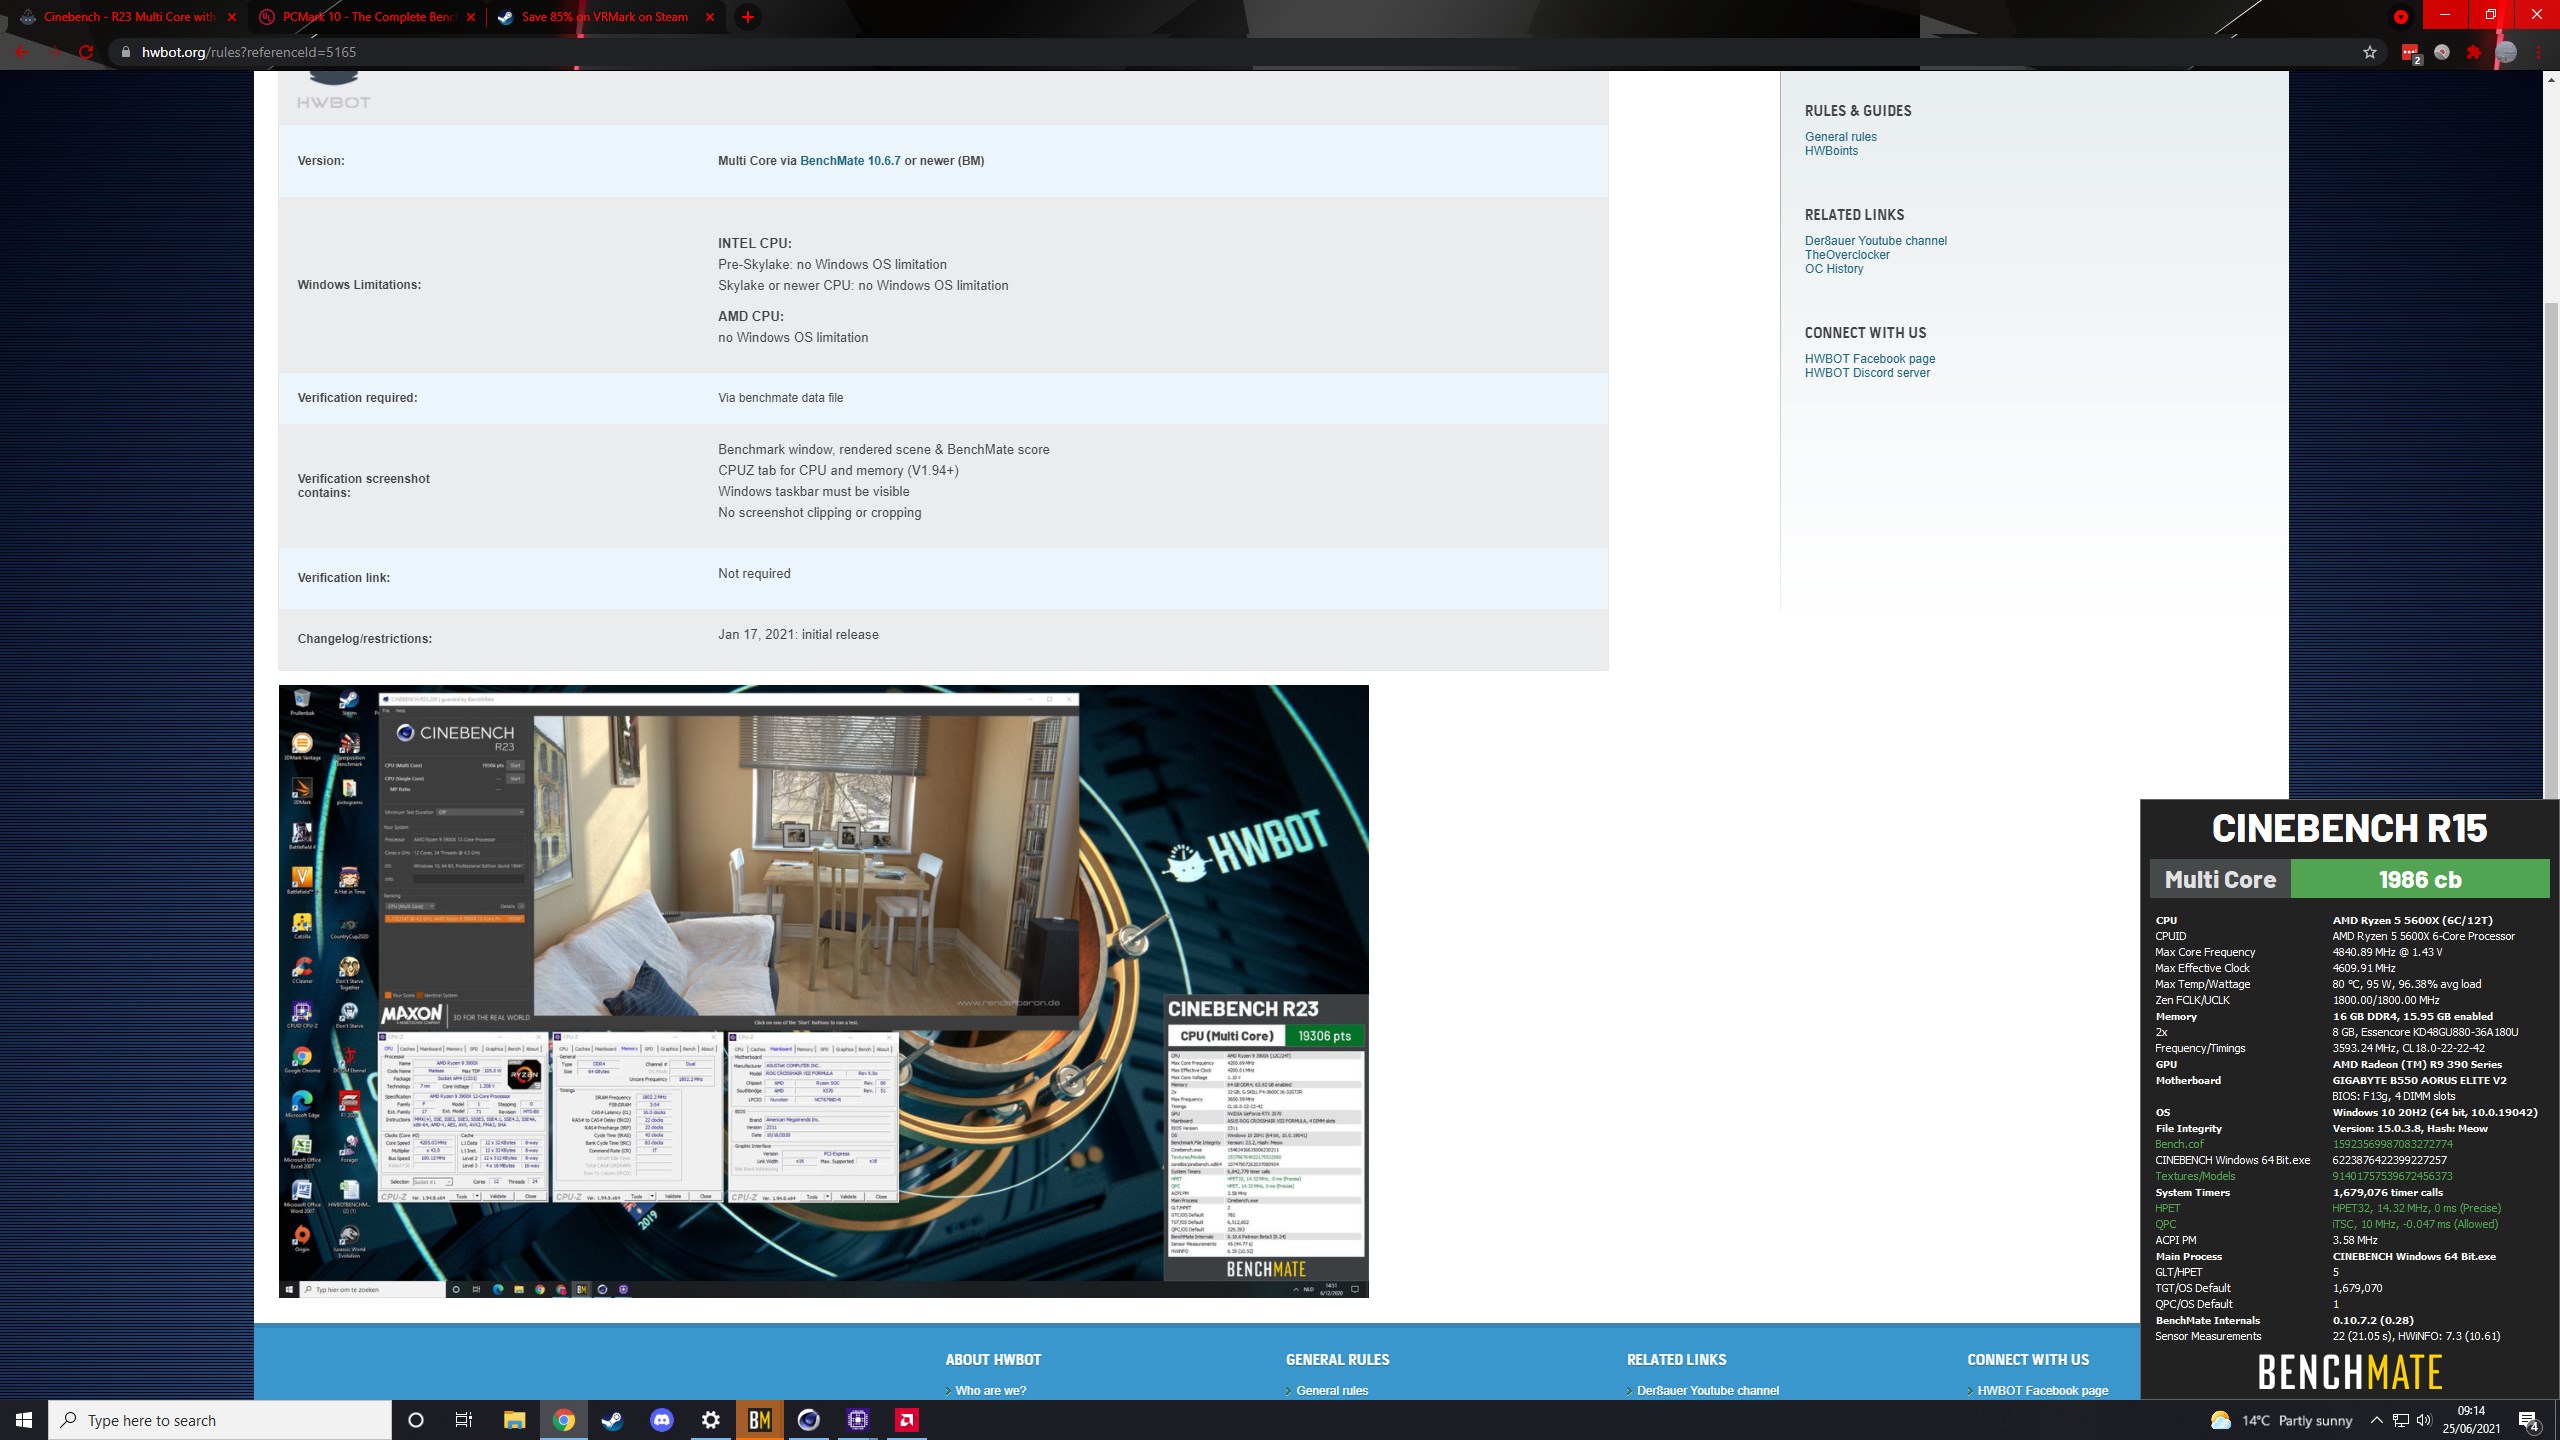Open the BenchMate 10.6.7 link

click(x=850, y=160)
